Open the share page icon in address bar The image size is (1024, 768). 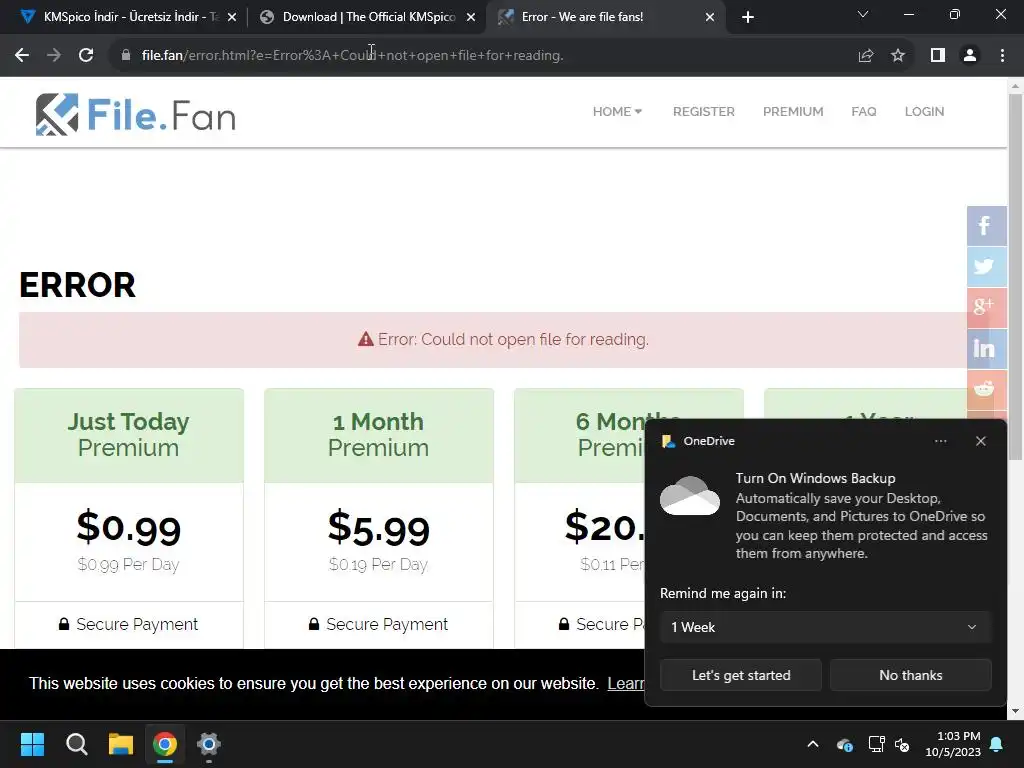point(866,56)
